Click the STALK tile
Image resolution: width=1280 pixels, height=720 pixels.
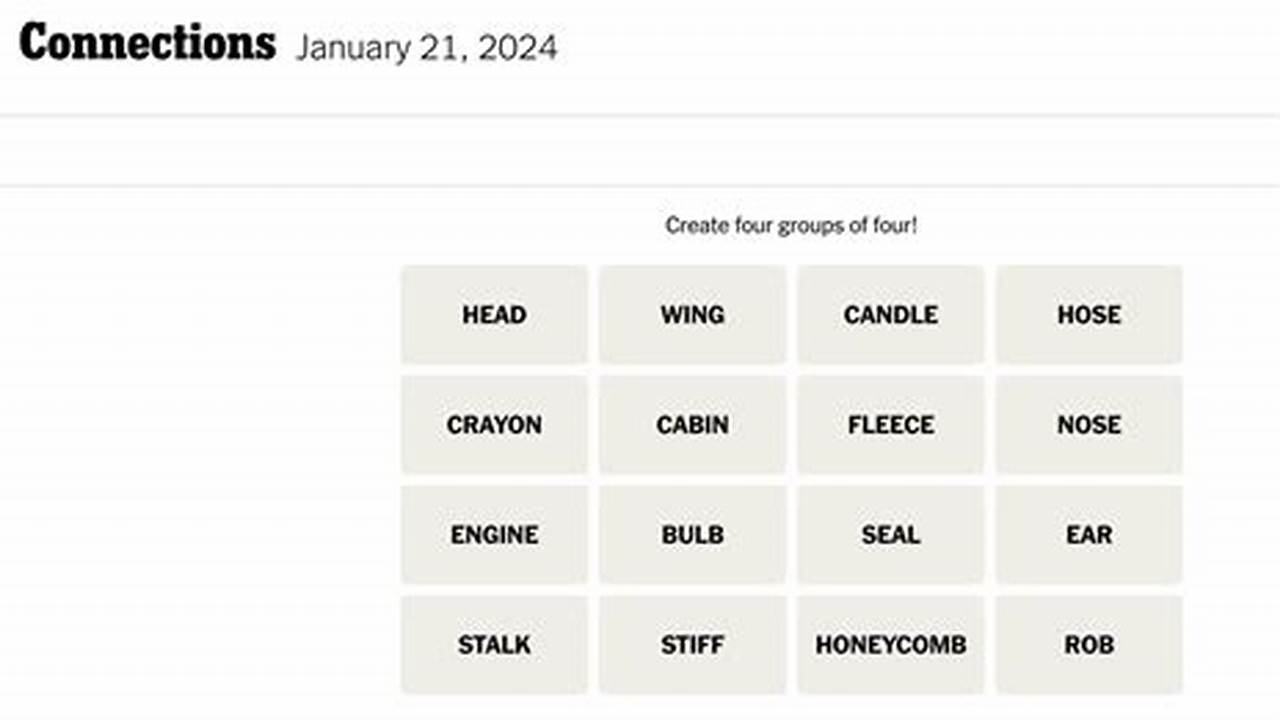pos(494,644)
